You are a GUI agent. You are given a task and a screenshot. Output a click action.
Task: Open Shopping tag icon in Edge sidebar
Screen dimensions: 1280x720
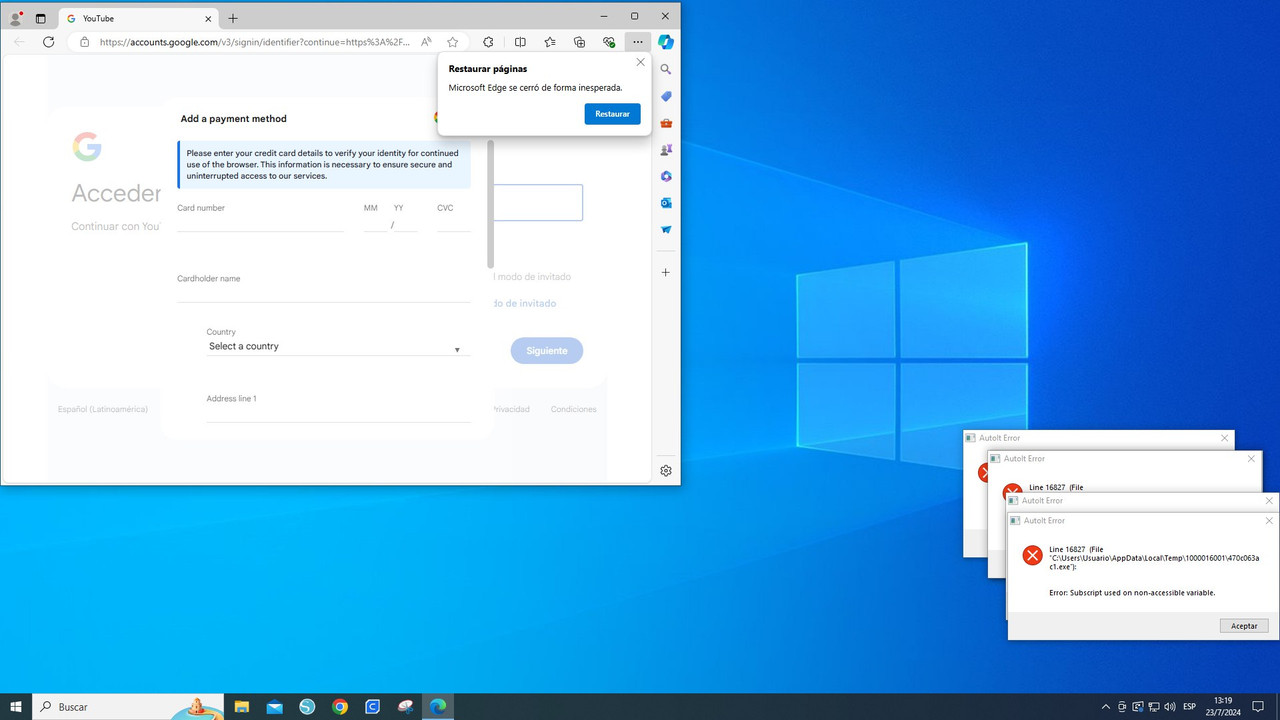point(666,97)
